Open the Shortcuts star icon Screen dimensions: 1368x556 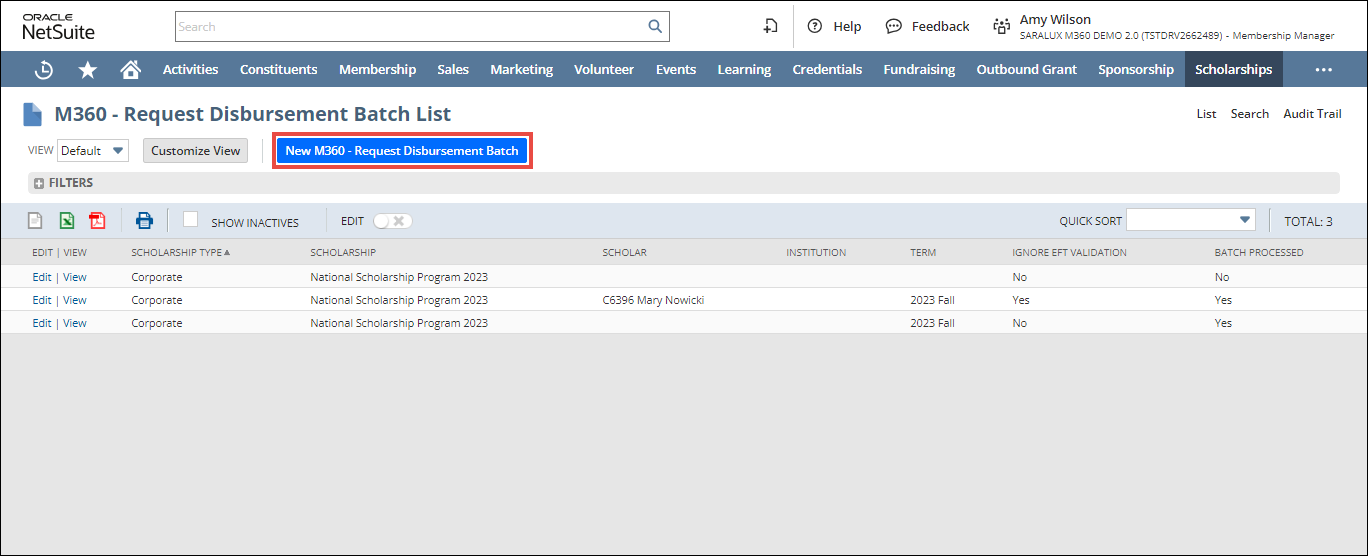88,70
